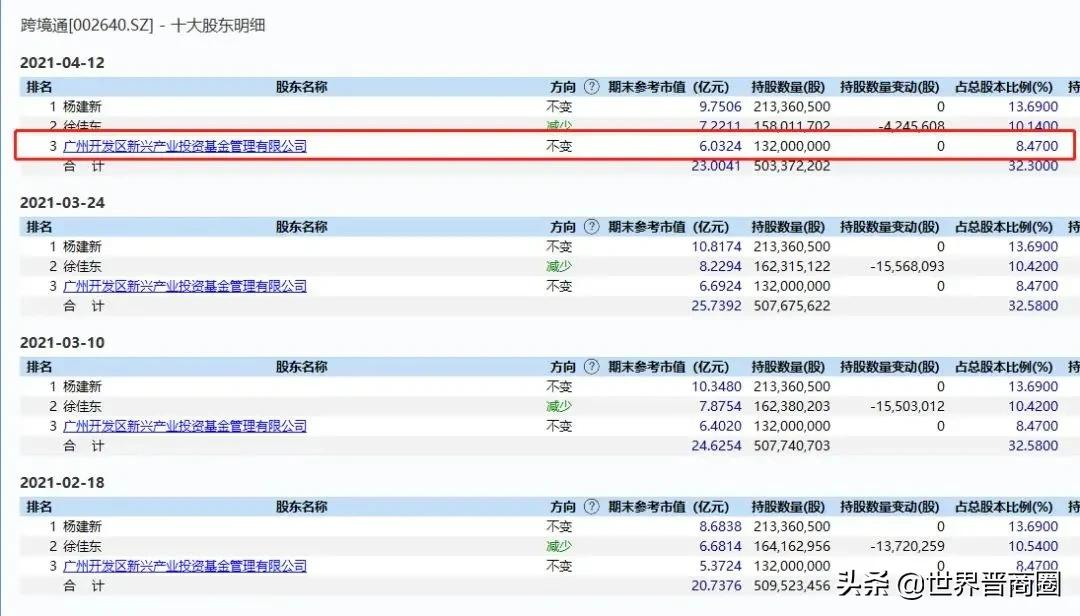Click total market value 24.6254
Image resolution: width=1080 pixels, height=616 pixels.
pyautogui.click(x=716, y=446)
